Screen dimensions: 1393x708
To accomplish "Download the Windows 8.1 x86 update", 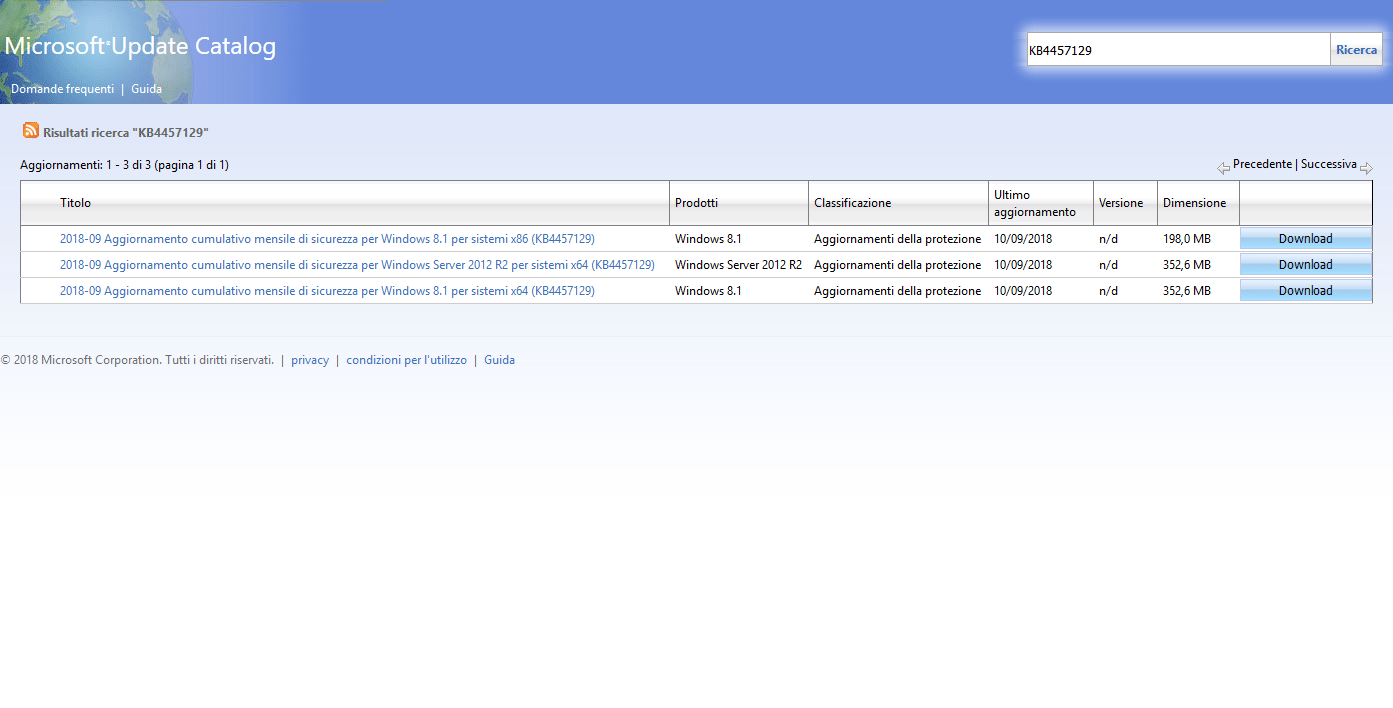I will point(1305,239).
